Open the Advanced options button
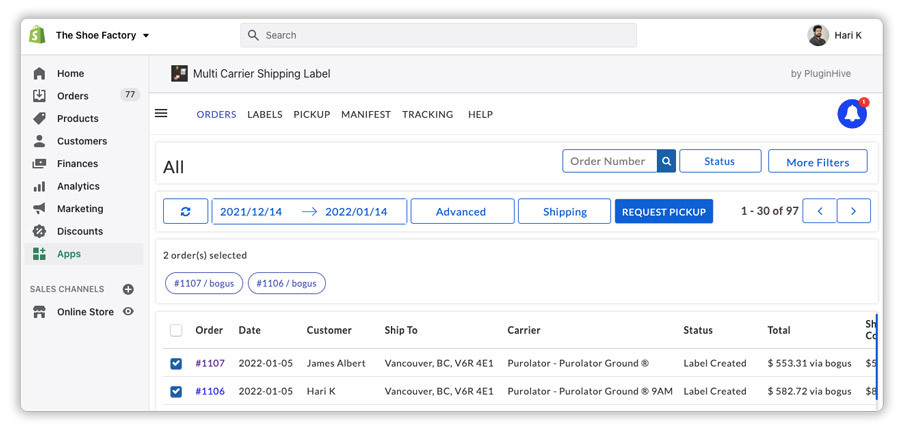 click(x=462, y=211)
